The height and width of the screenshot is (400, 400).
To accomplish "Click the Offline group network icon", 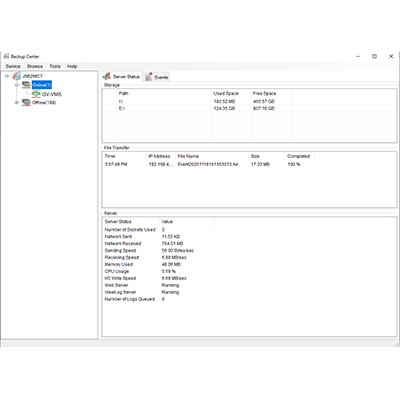I will 26,102.
